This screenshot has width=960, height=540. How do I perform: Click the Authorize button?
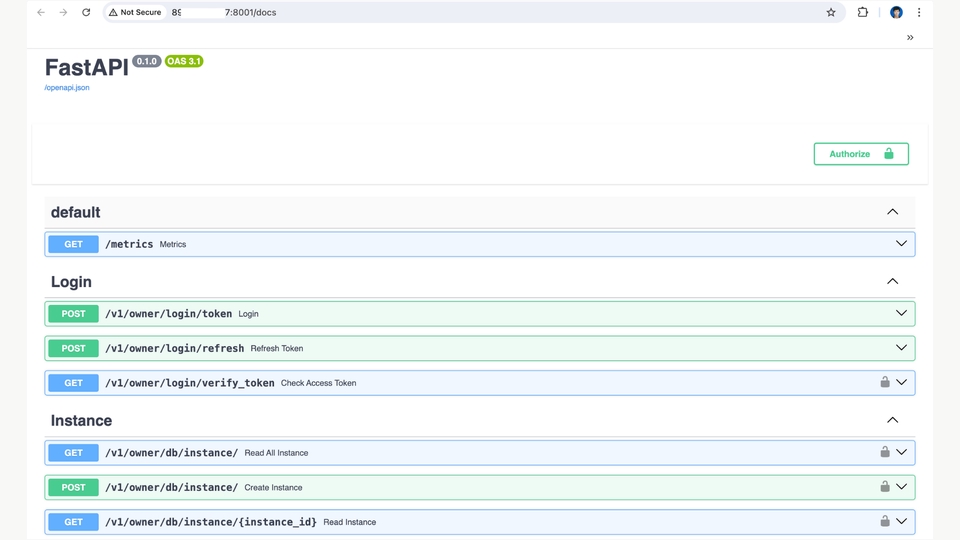pyautogui.click(x=861, y=154)
